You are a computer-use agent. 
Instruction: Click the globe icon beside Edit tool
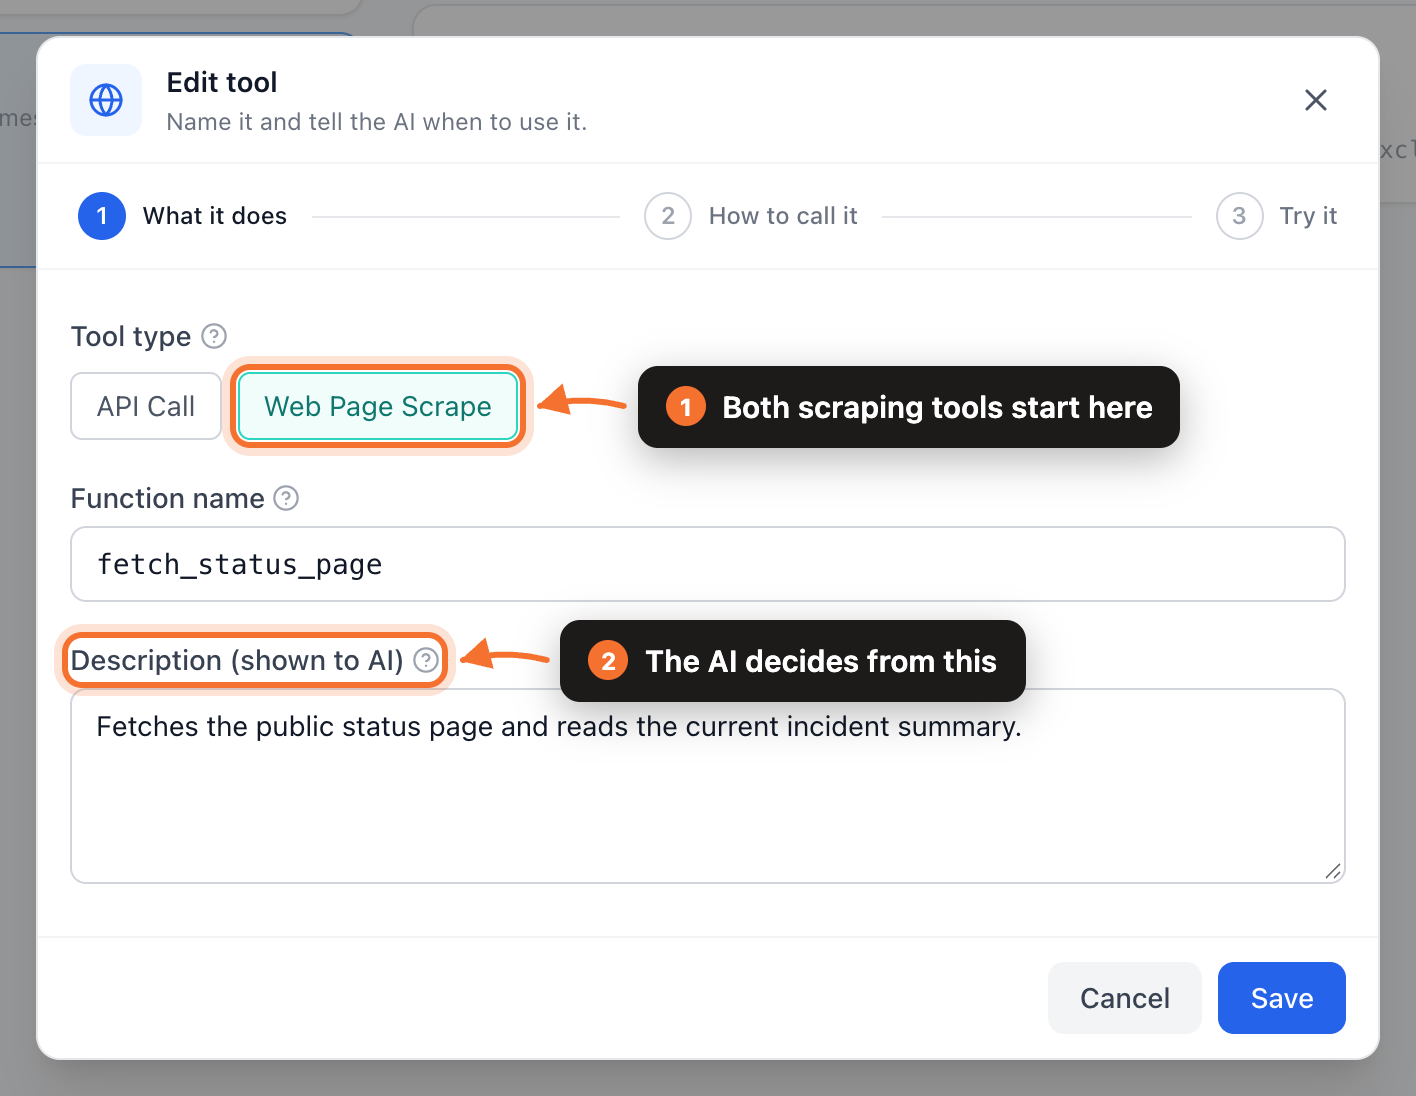click(x=106, y=100)
